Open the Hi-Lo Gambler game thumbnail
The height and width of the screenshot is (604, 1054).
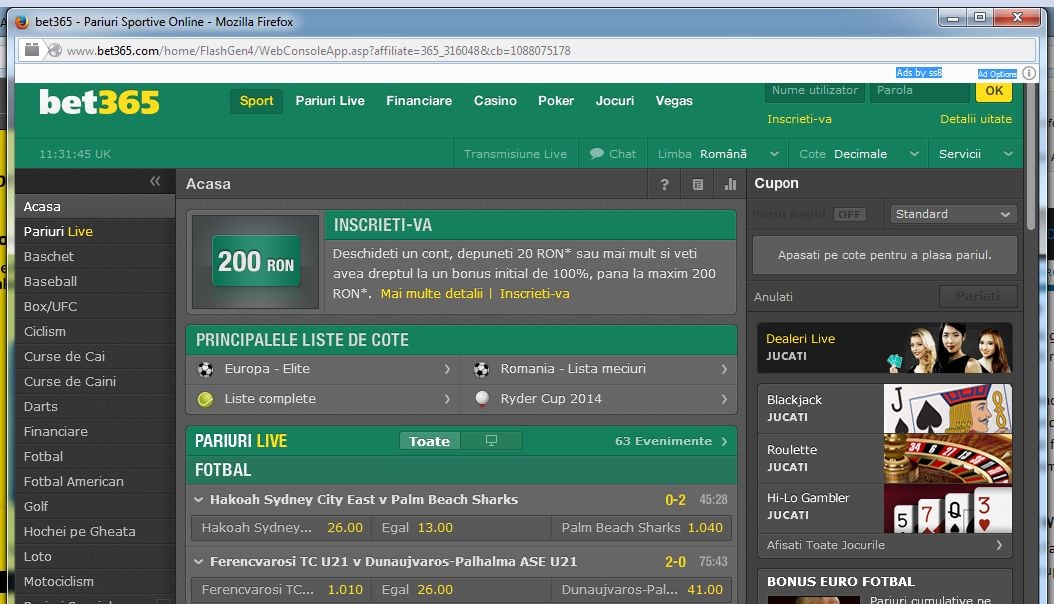[947, 509]
